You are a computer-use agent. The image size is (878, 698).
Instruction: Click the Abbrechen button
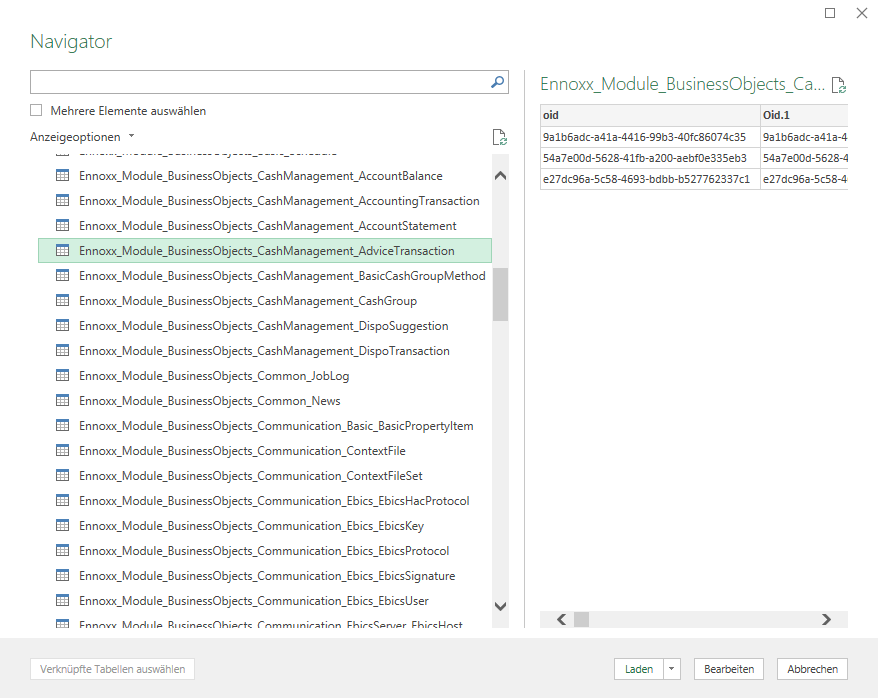(812, 669)
